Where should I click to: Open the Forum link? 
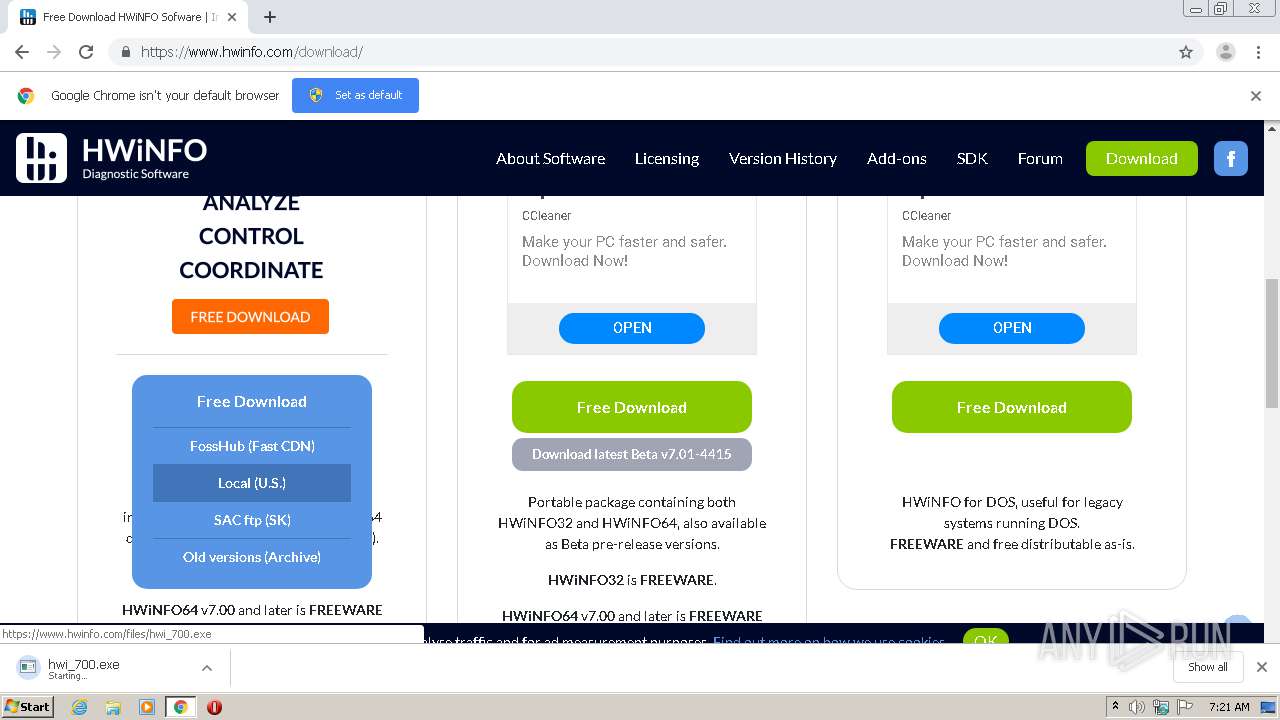1040,158
